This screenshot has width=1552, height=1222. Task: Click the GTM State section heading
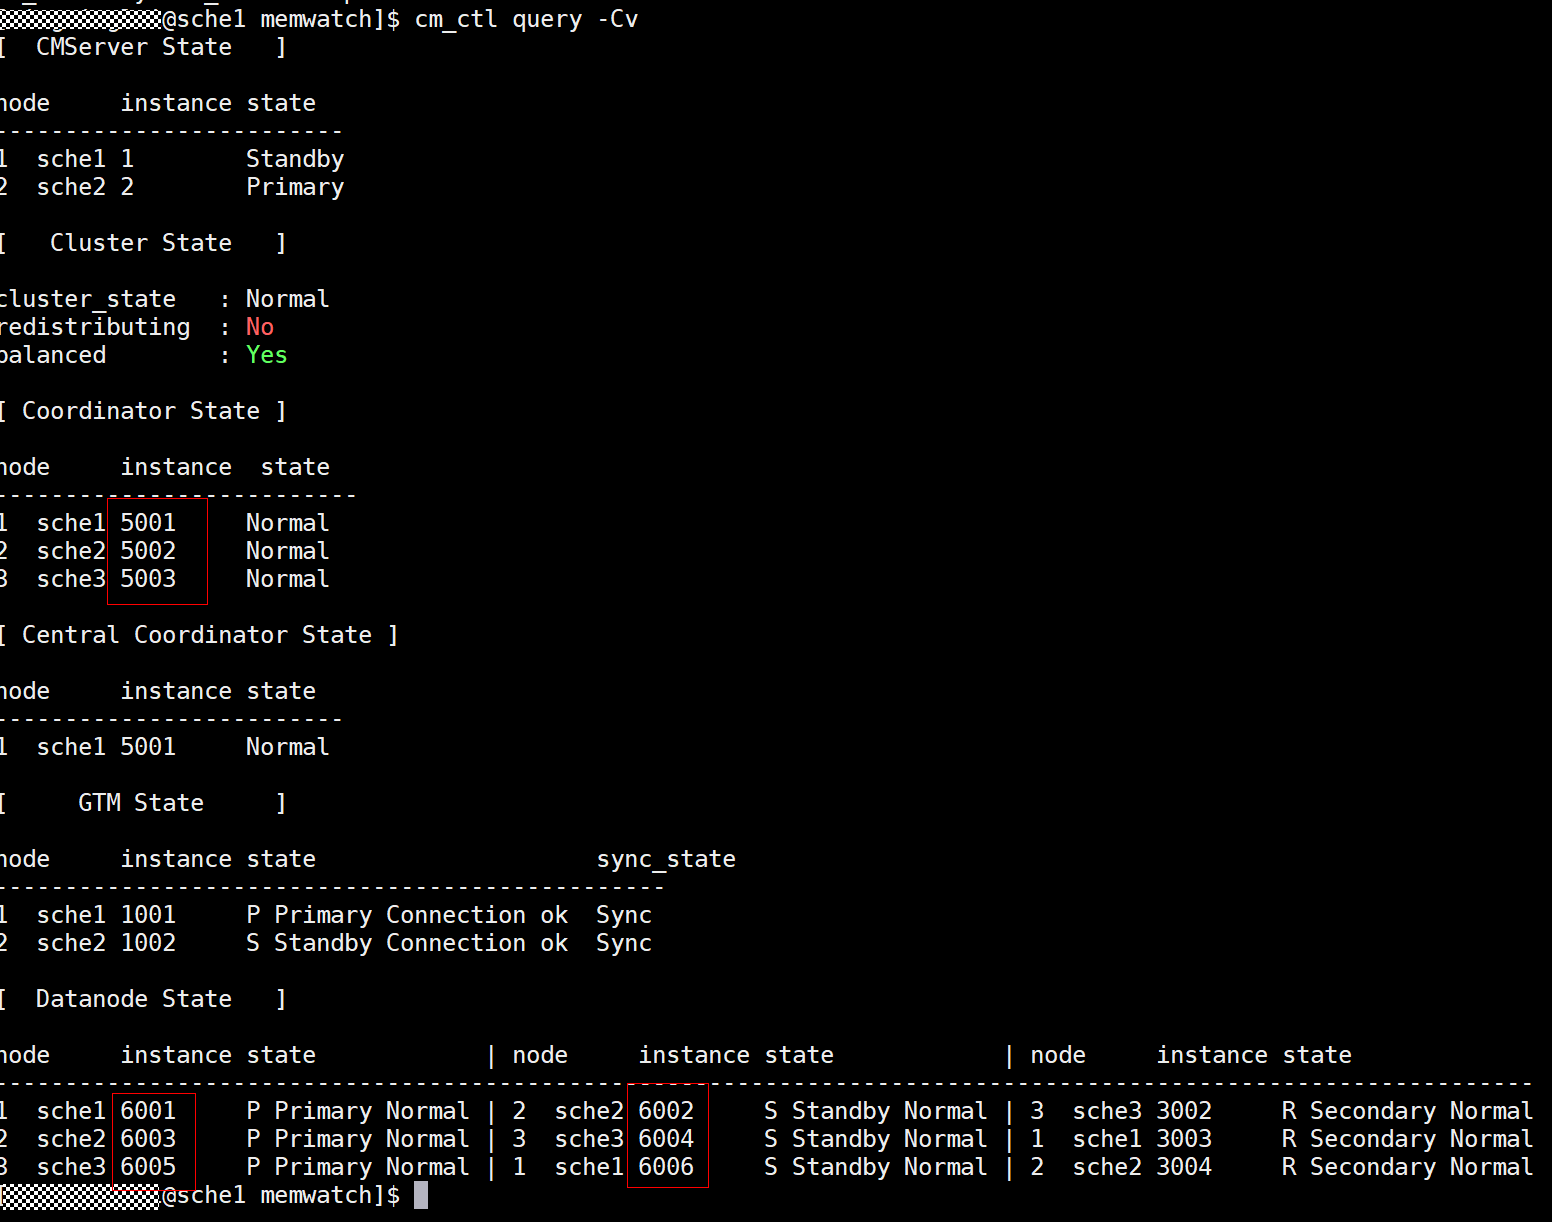[x=141, y=803]
